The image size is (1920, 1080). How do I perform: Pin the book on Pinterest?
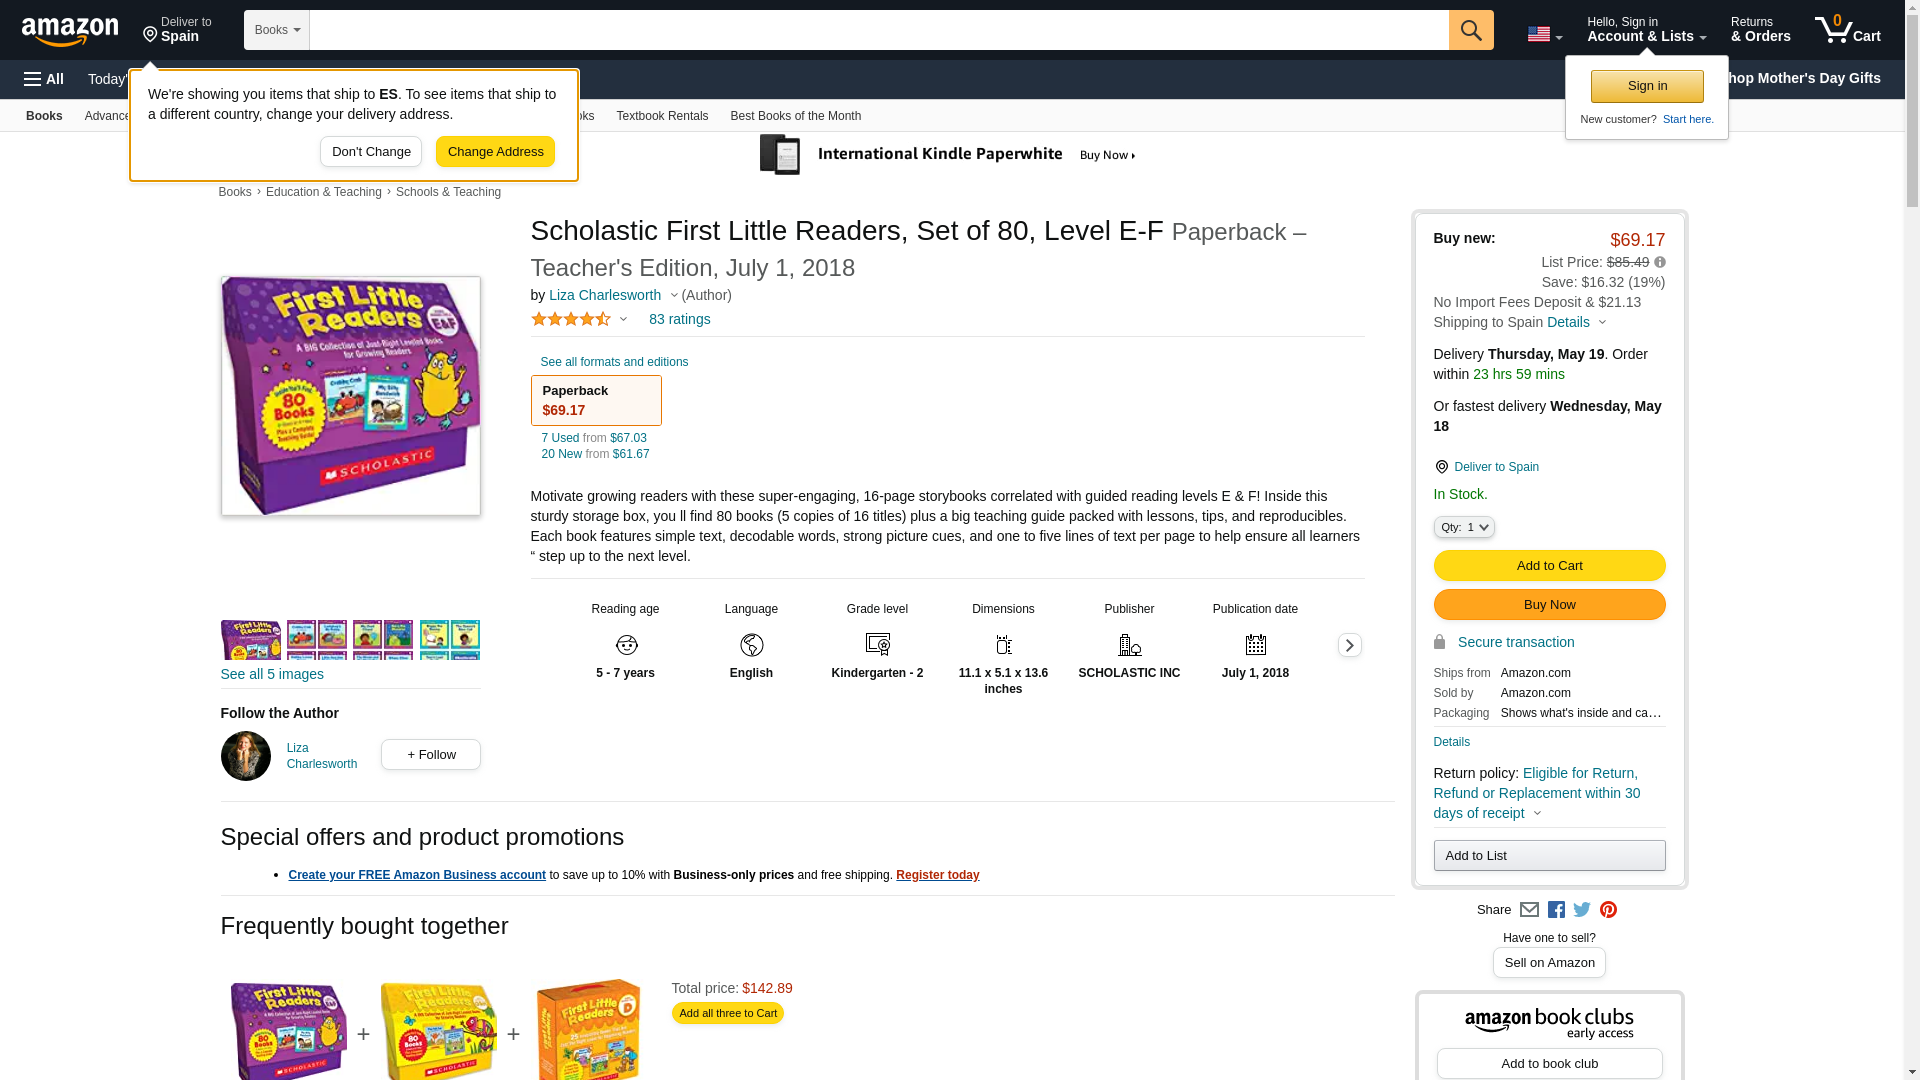(x=1608, y=910)
